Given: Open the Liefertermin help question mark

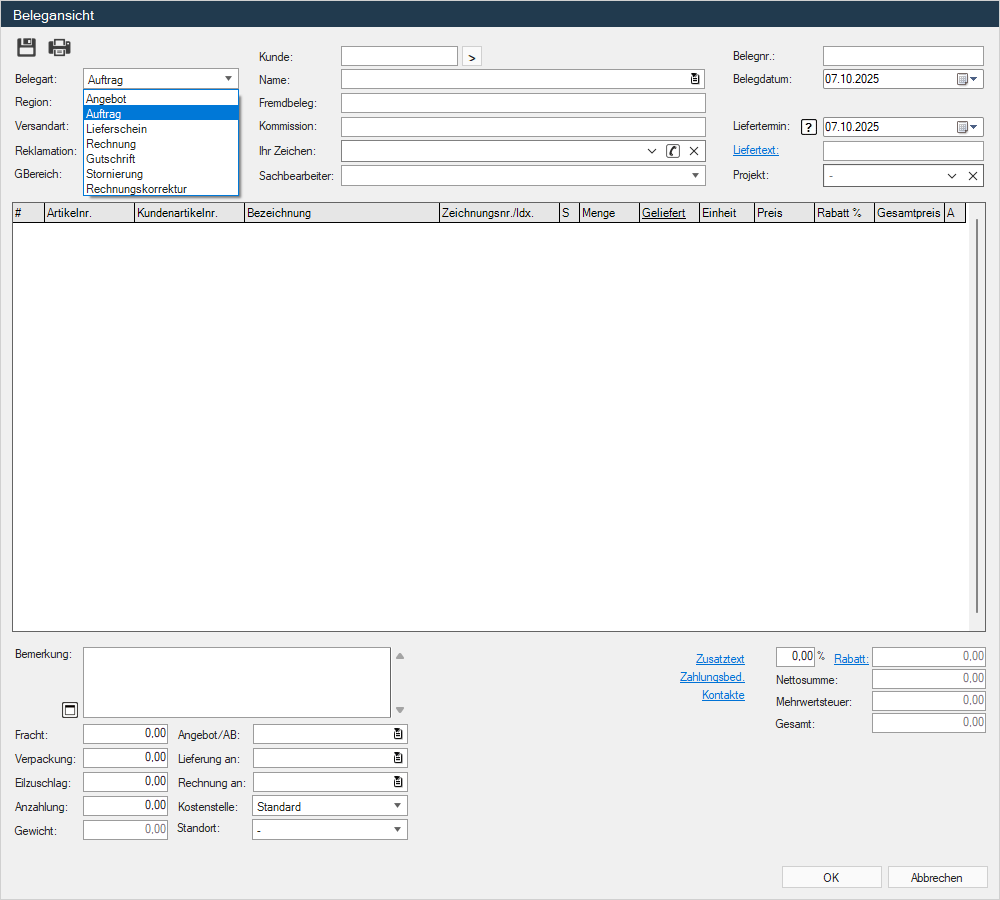Looking at the screenshot, I should tap(809, 127).
